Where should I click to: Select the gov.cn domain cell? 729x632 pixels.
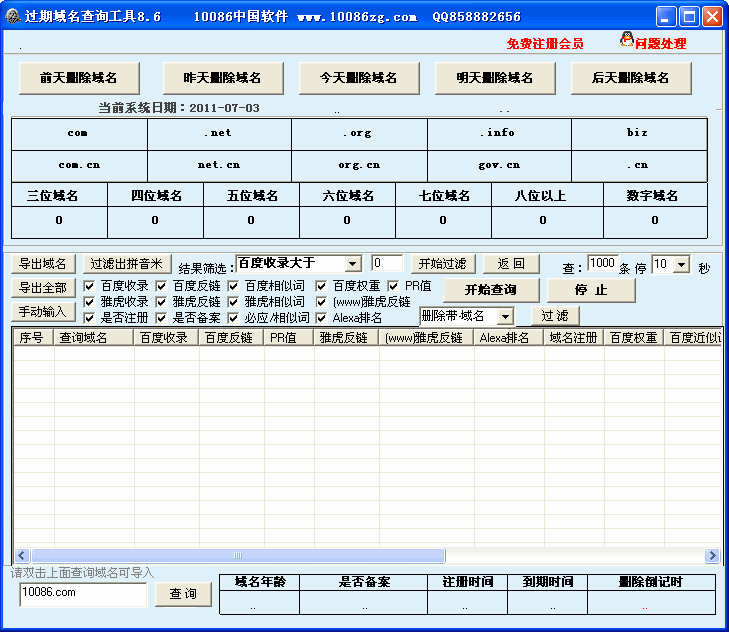click(x=499, y=166)
